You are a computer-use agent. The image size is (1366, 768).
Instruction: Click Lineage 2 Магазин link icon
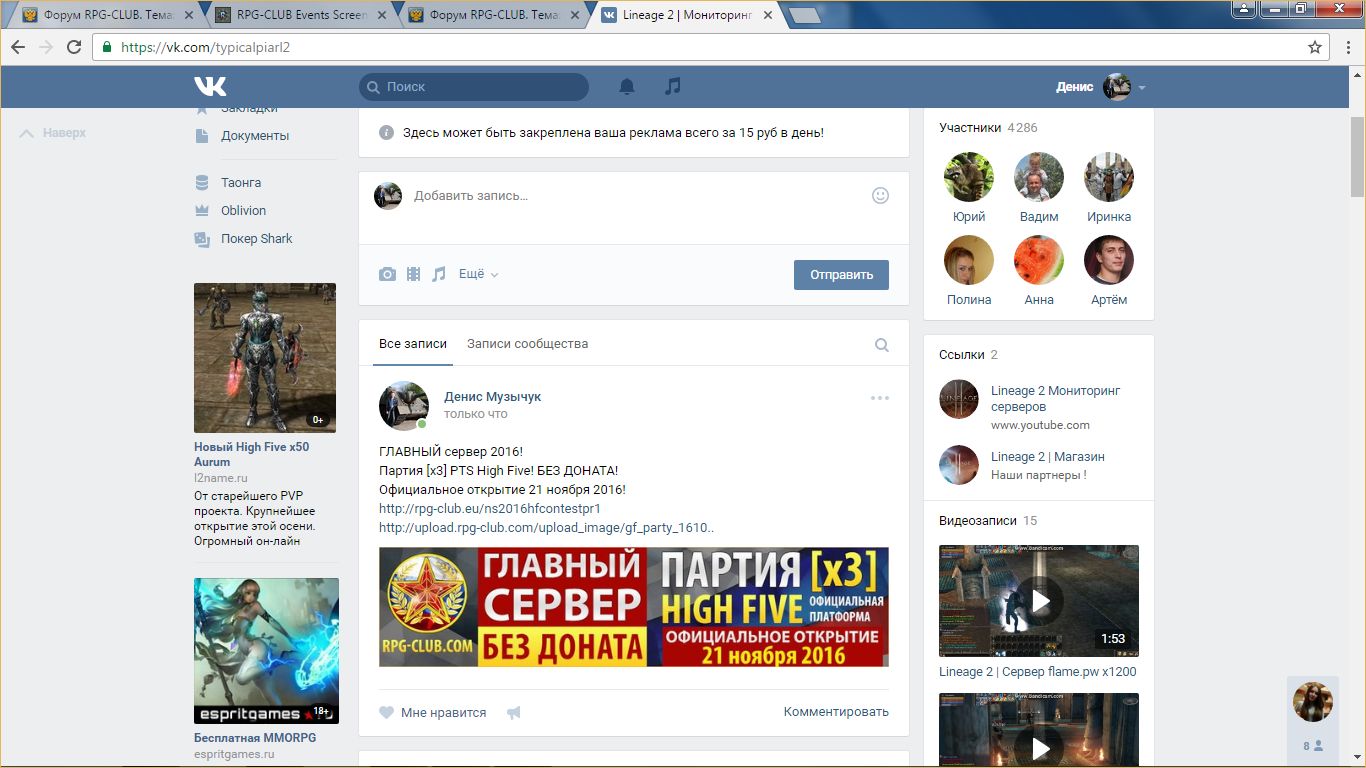(x=959, y=465)
